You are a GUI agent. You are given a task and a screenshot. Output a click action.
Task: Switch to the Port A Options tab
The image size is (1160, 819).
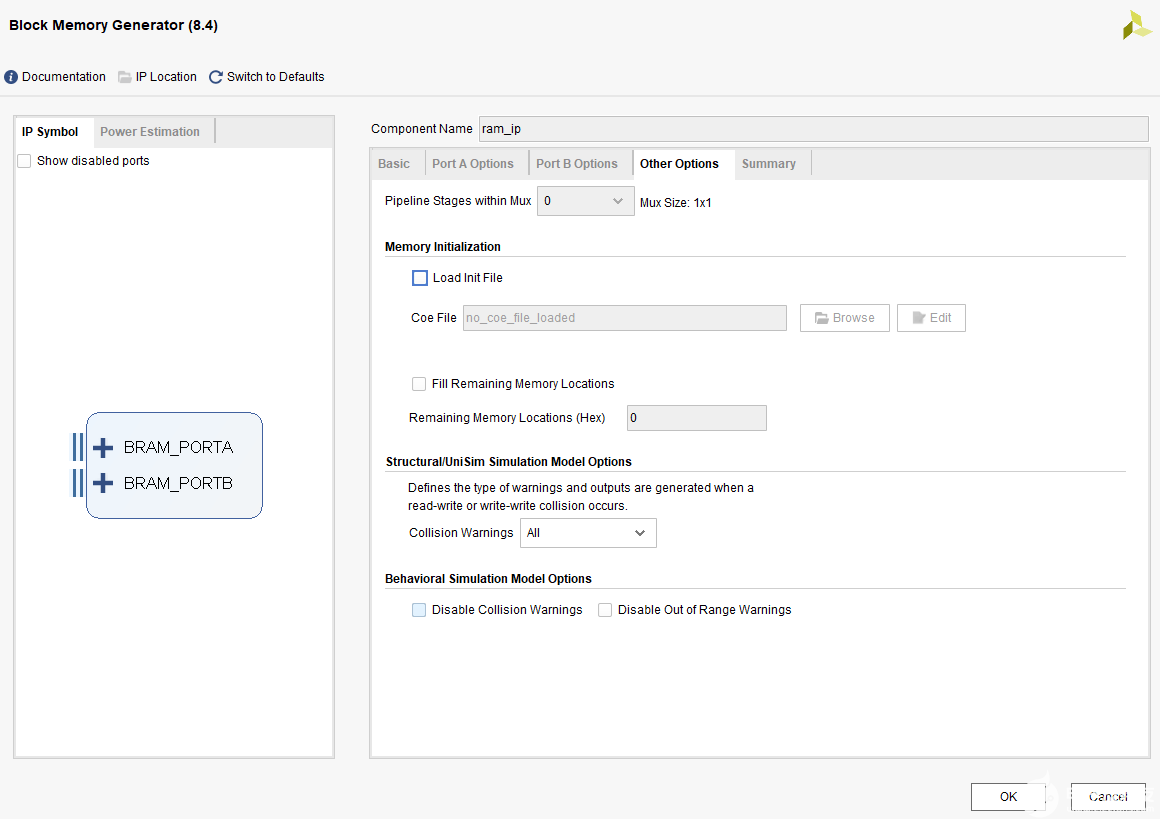click(472, 164)
